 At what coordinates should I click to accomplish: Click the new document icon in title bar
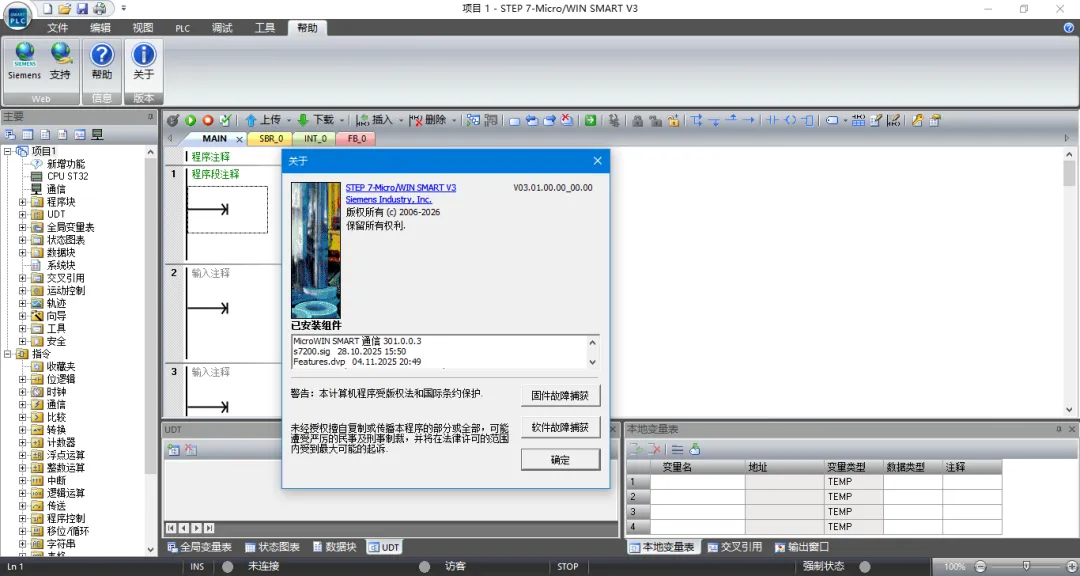pos(48,8)
